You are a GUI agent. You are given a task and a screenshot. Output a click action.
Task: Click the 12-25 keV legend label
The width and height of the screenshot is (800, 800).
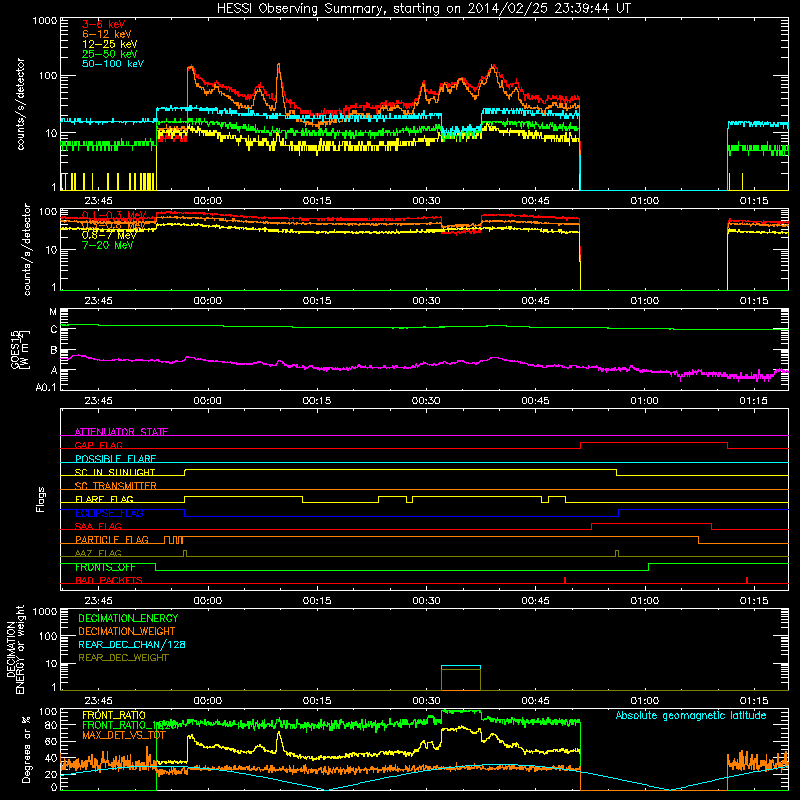click(110, 44)
